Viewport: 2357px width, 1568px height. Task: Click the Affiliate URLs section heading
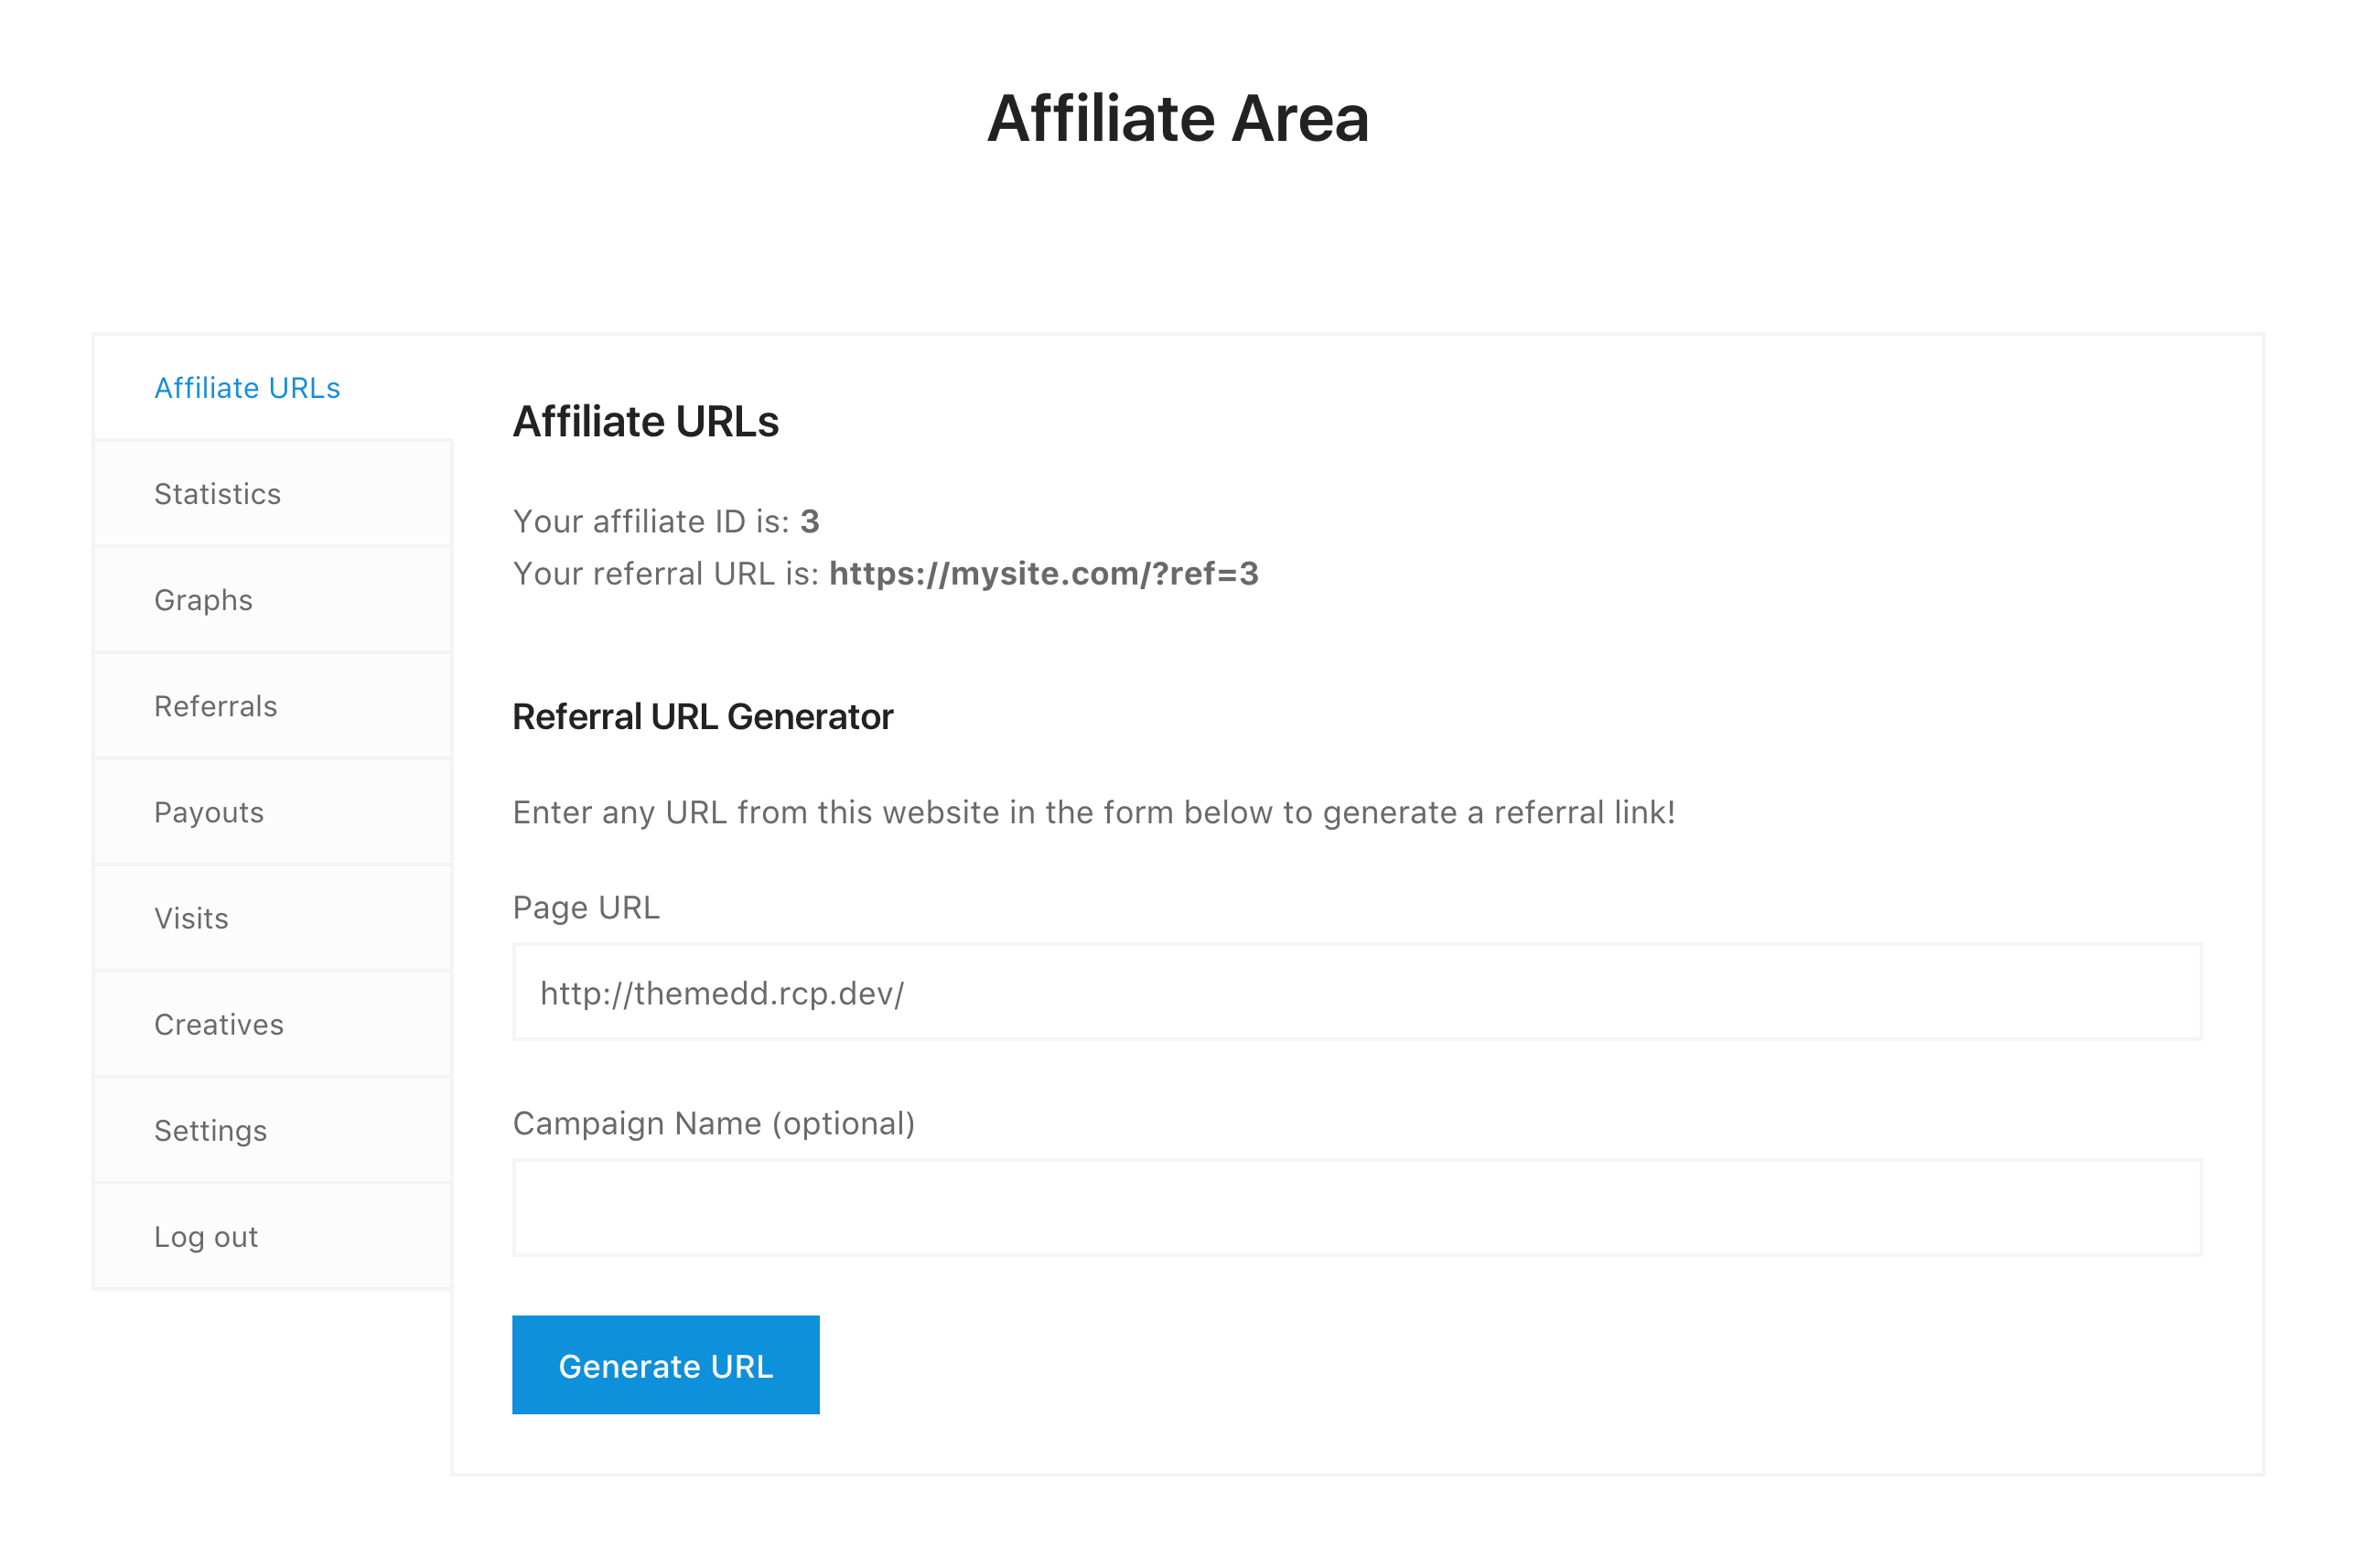[x=645, y=421]
